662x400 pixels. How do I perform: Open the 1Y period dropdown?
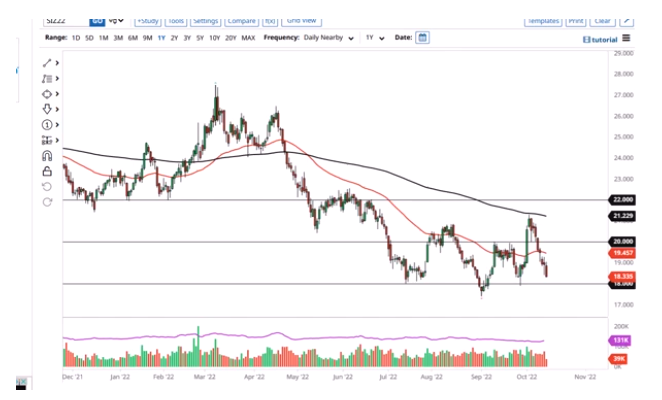point(375,38)
